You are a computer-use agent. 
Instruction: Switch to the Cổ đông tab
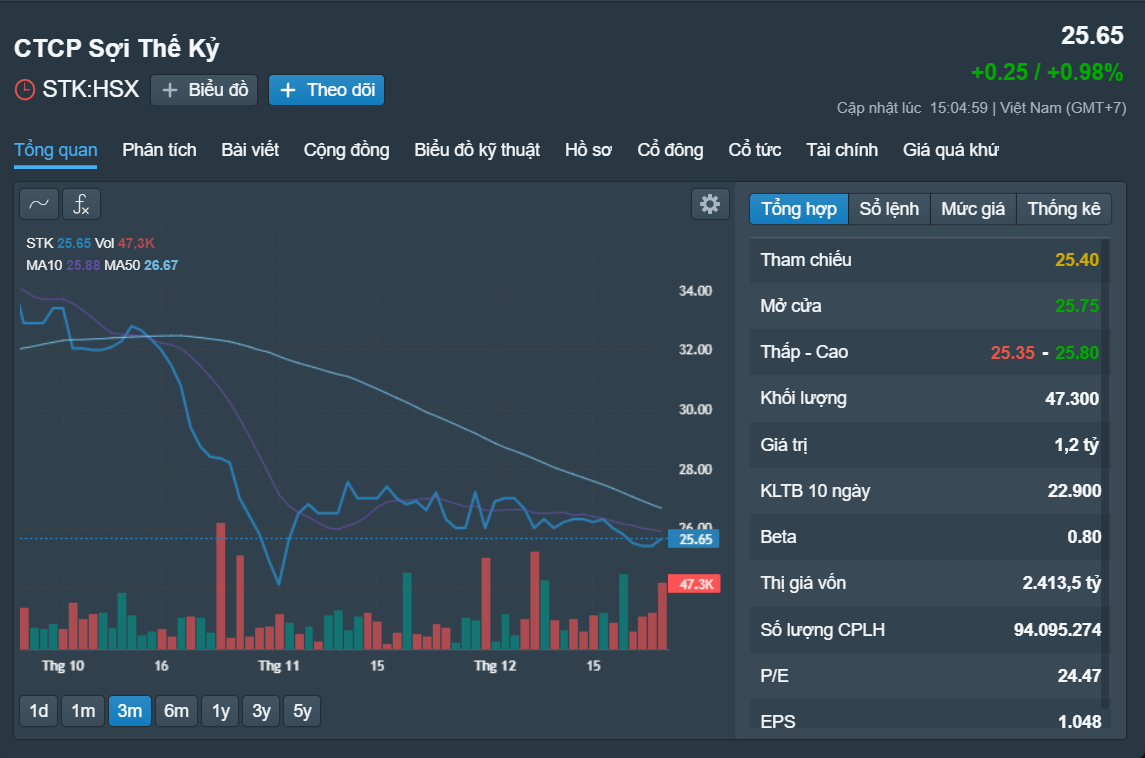670,150
